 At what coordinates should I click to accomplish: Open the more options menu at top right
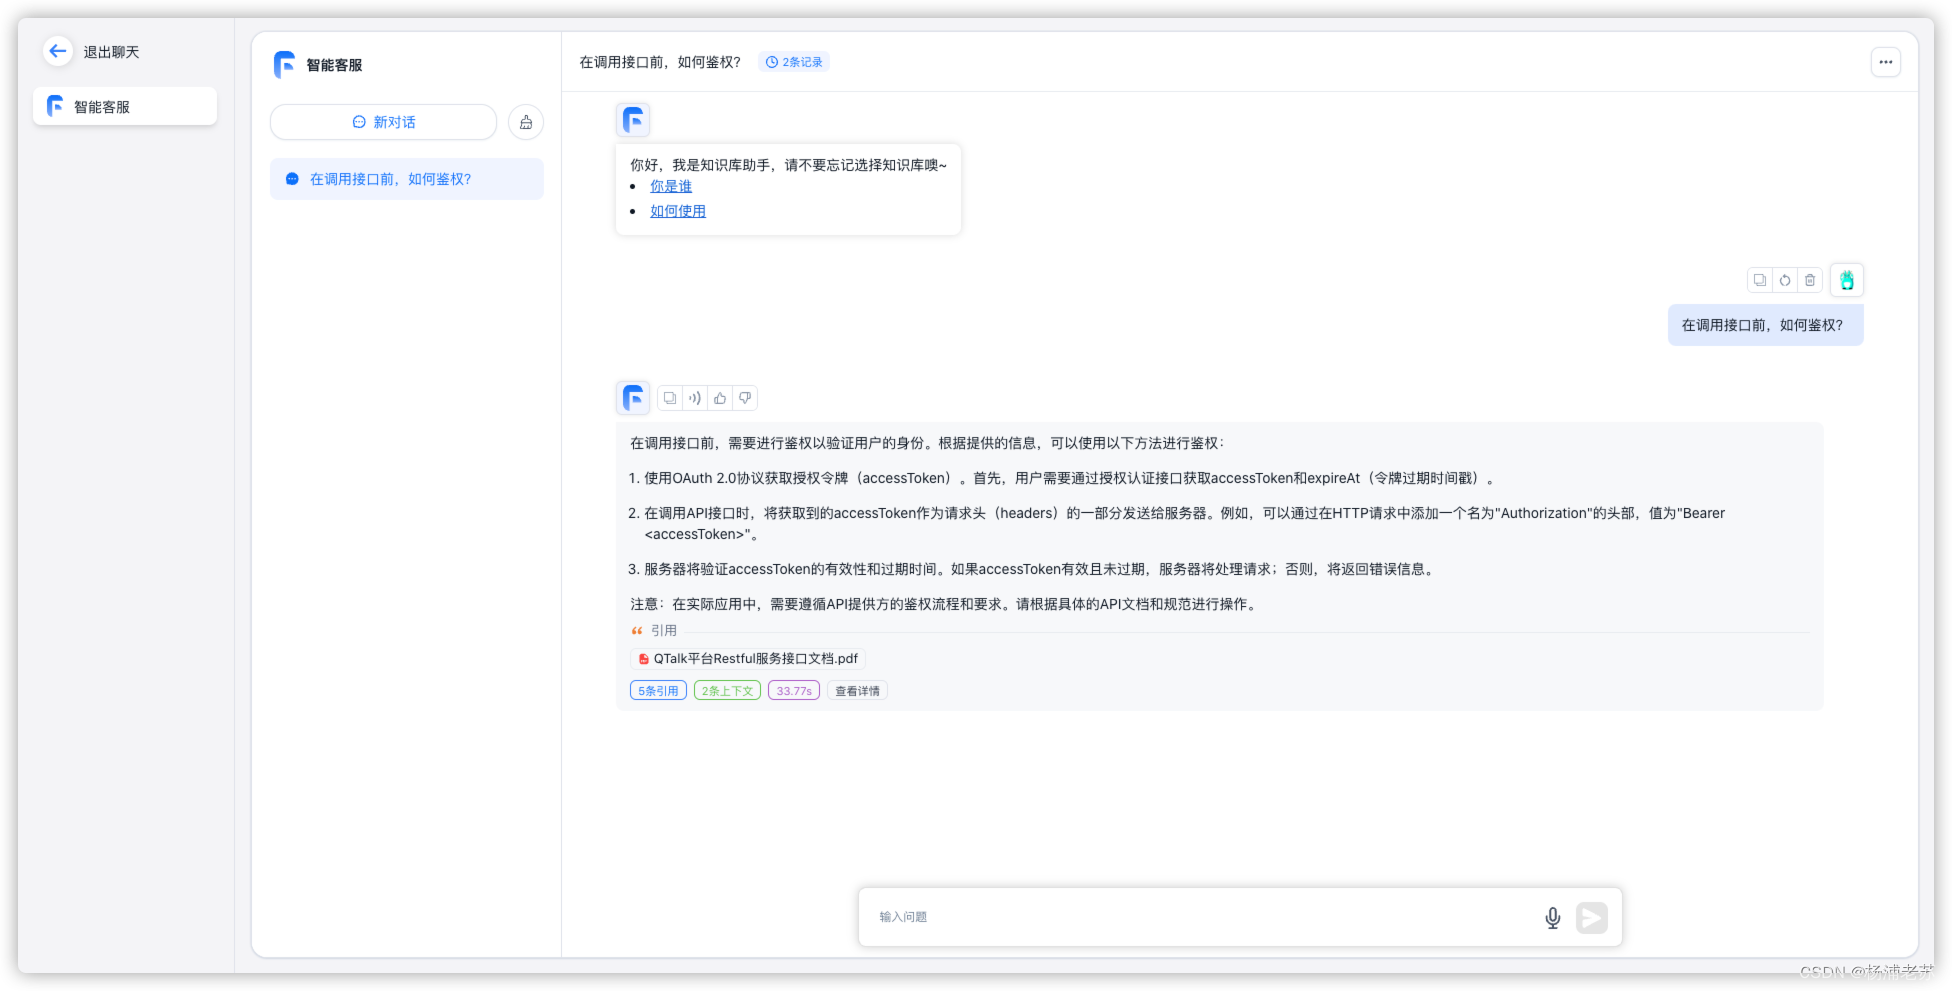click(1886, 61)
